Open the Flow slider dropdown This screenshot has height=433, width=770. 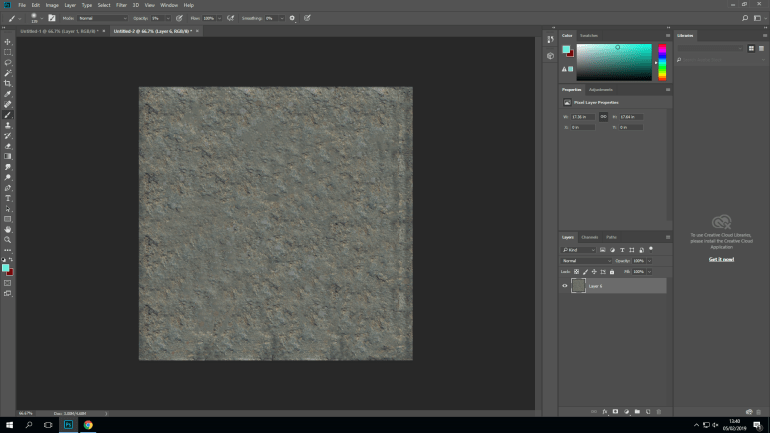pos(220,18)
